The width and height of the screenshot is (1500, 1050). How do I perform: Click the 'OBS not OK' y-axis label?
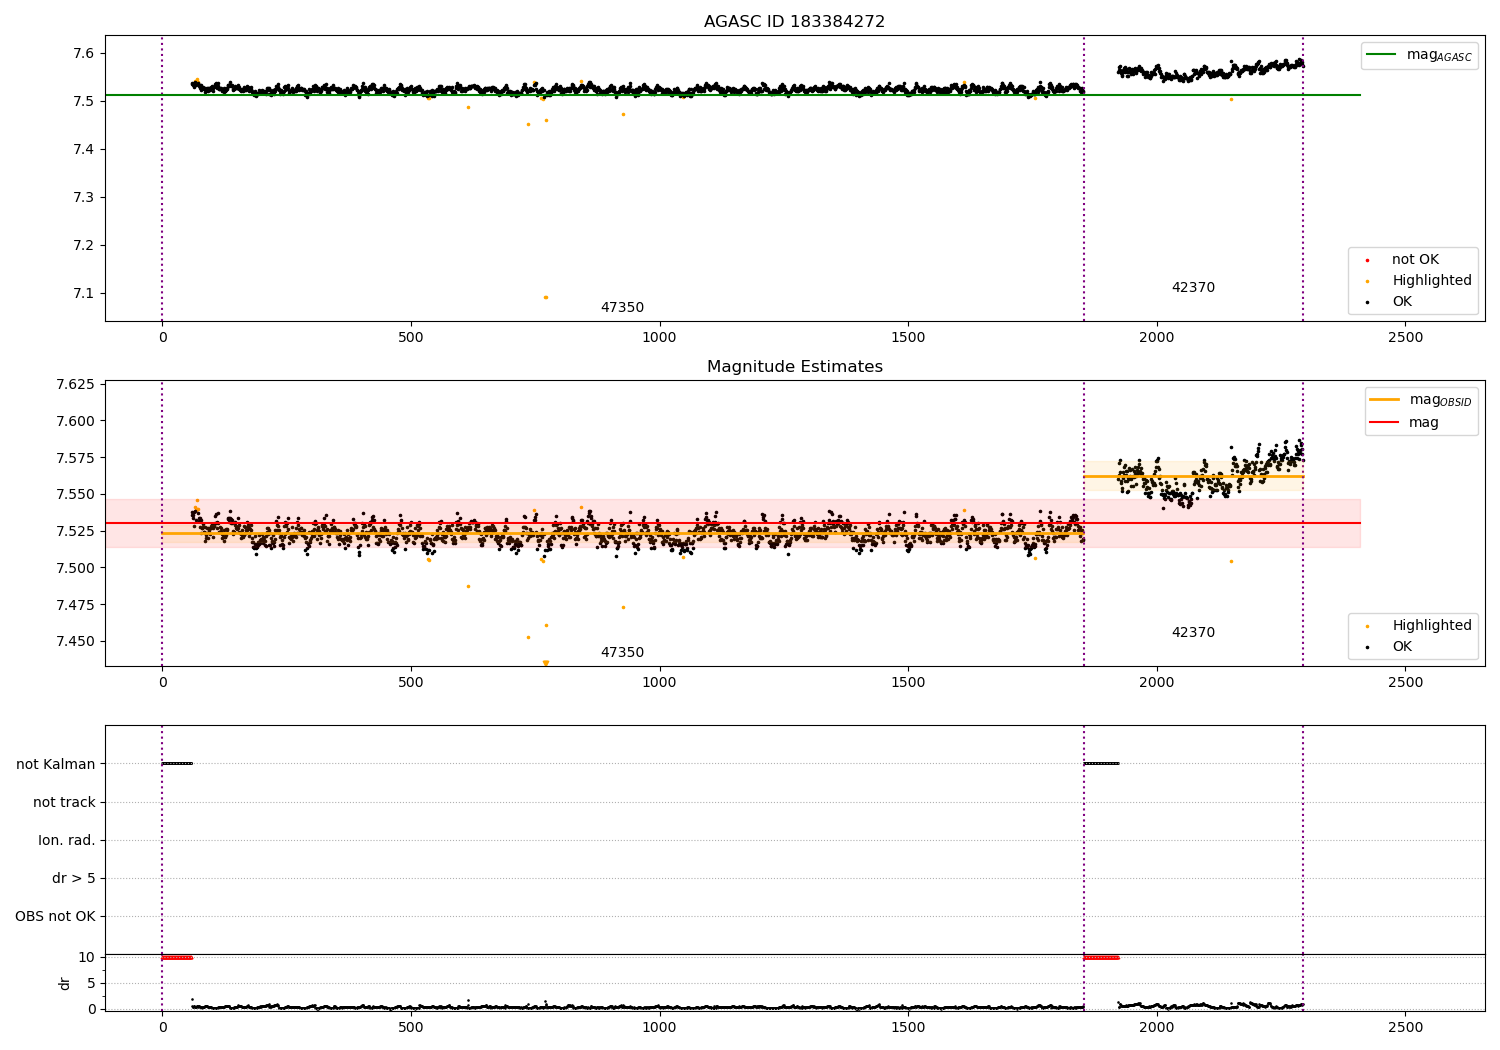click(55, 916)
